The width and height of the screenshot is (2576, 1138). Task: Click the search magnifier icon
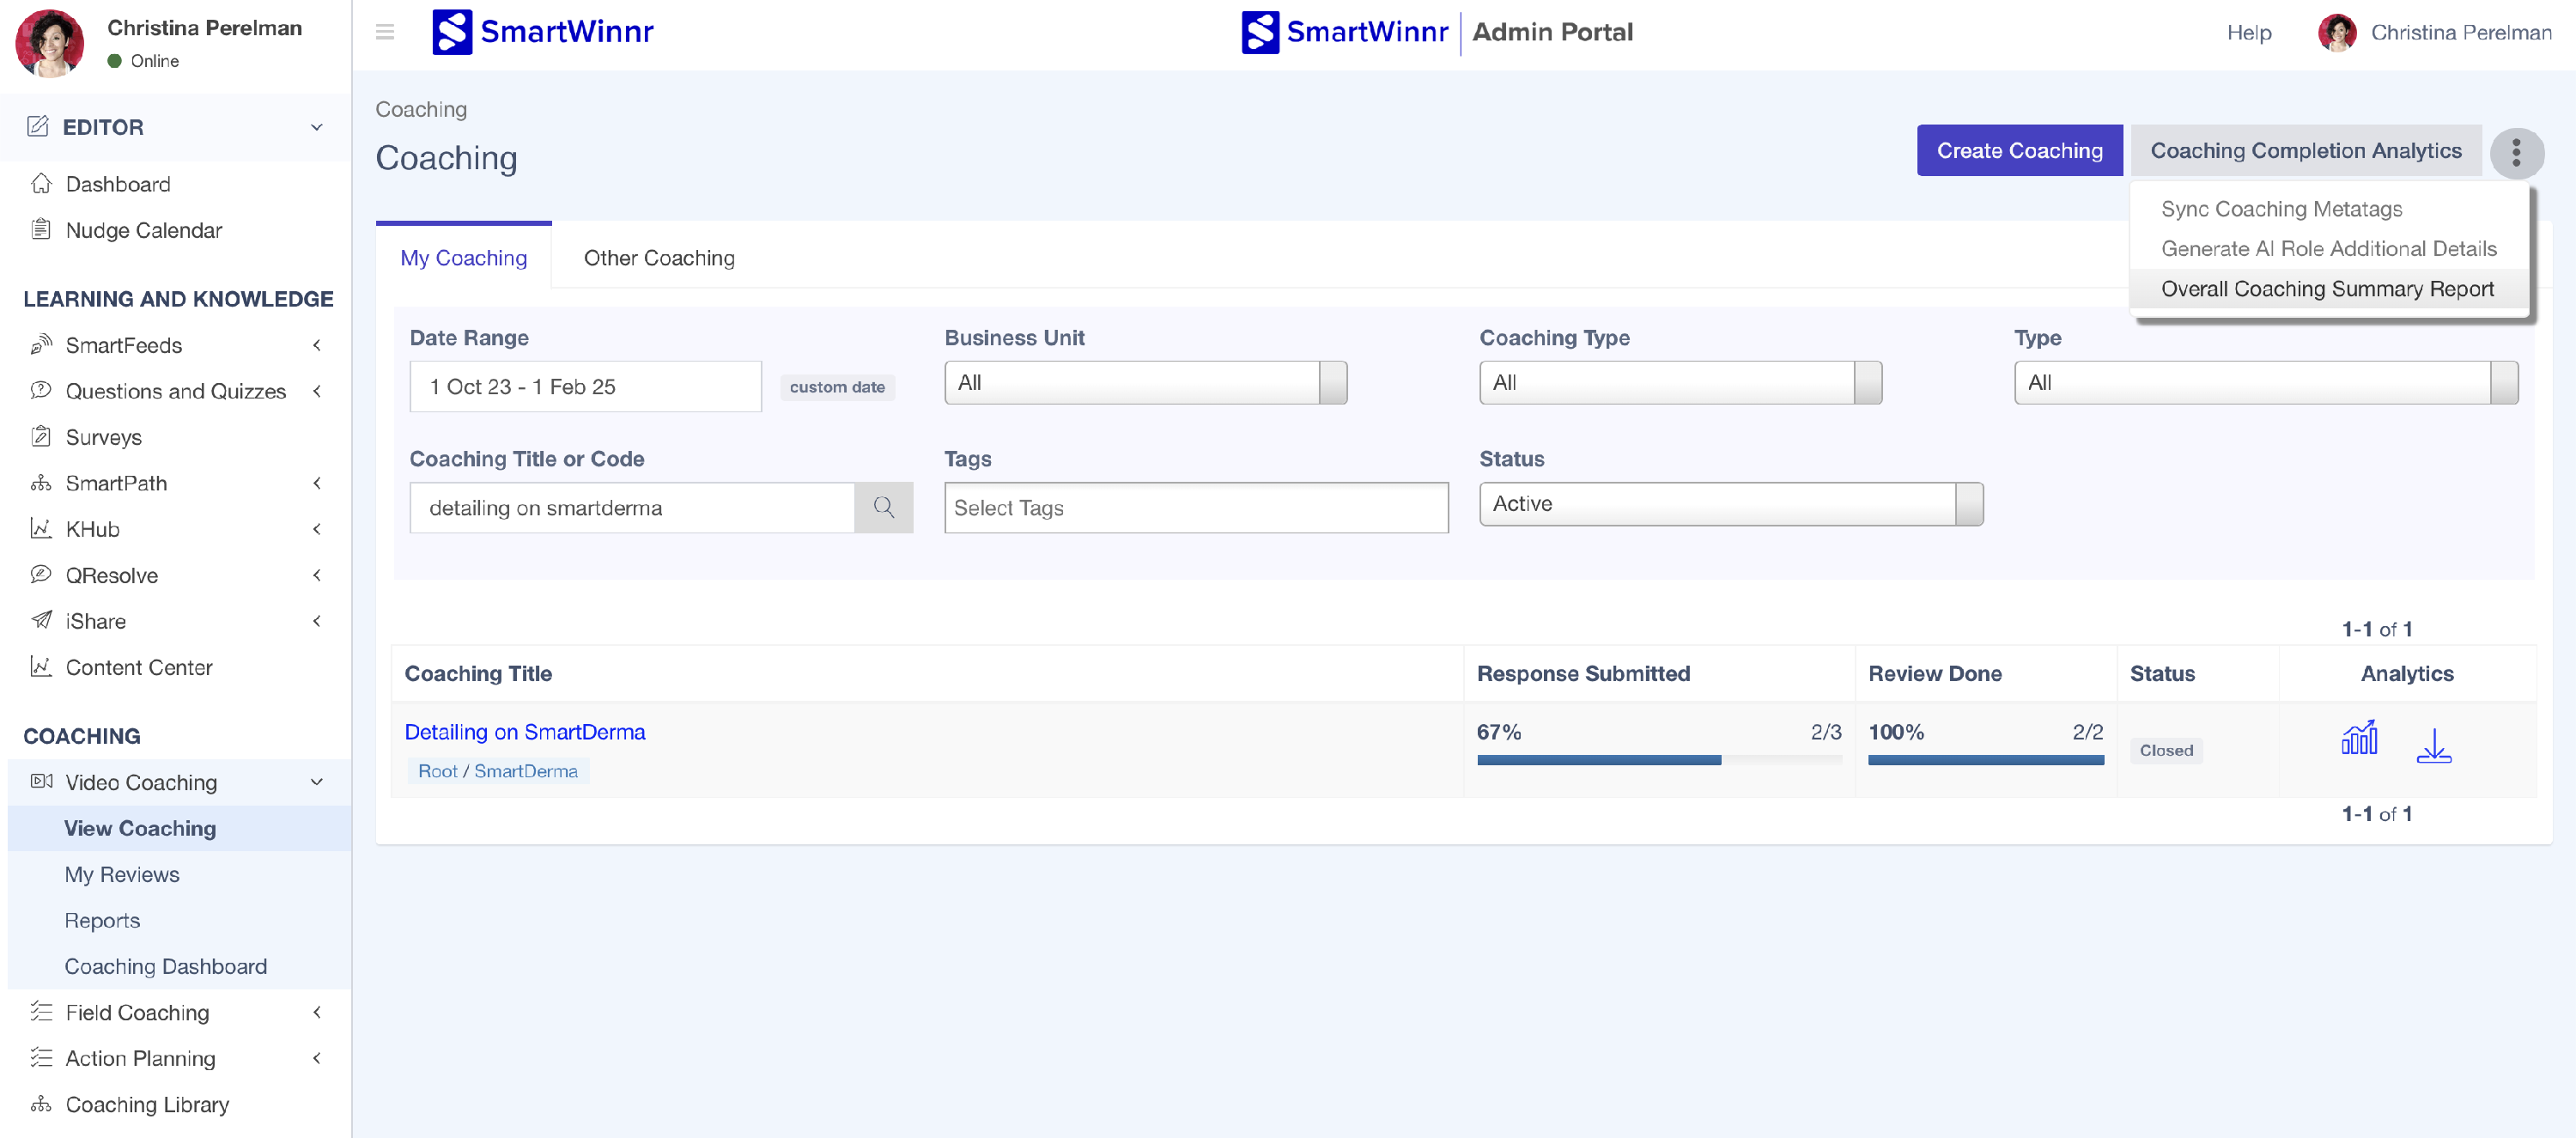point(883,507)
